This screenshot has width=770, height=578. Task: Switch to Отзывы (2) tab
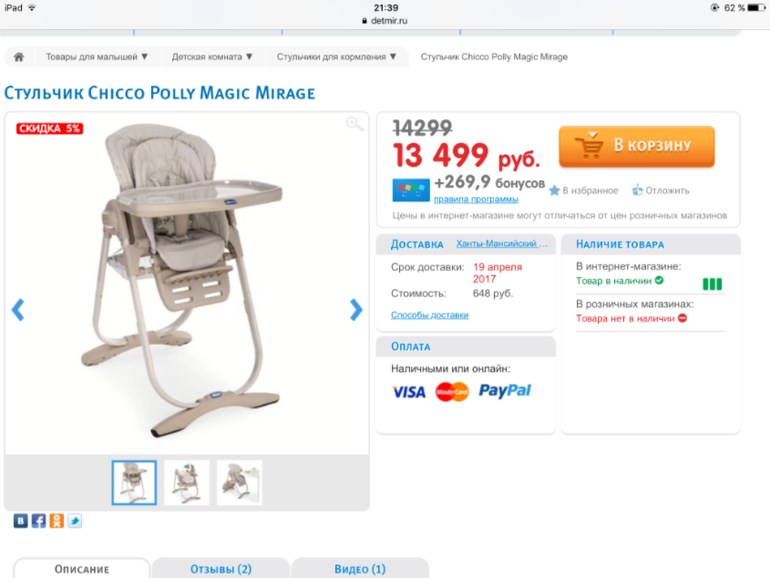pyautogui.click(x=221, y=569)
